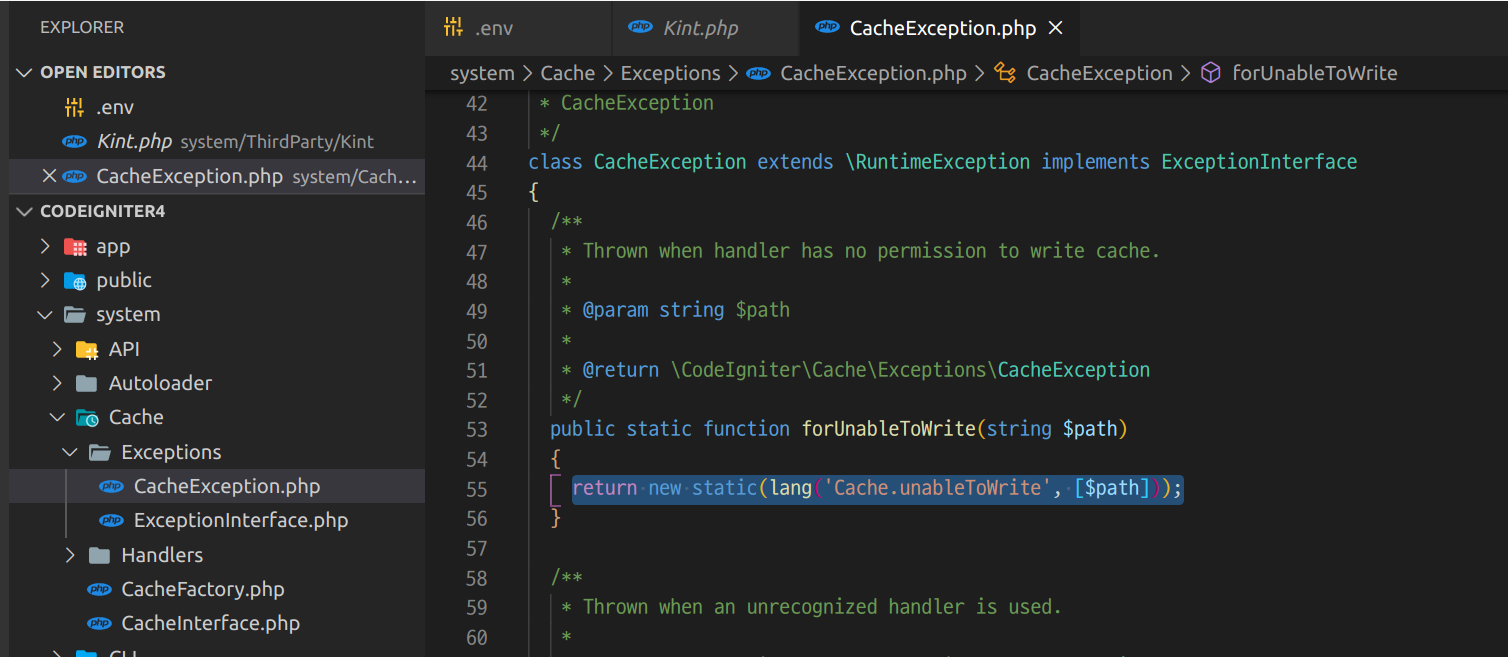Click PHP icon beside Kint.php in Open Editors

coord(75,141)
